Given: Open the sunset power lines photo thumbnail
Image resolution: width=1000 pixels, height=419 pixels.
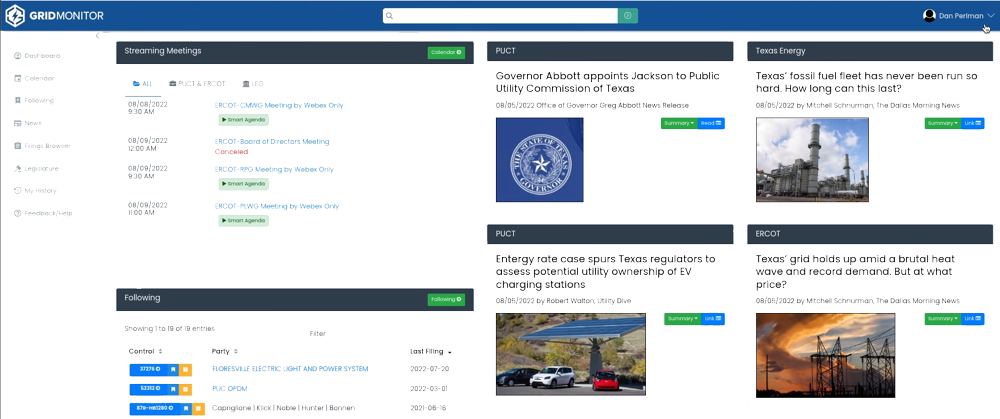Looking at the screenshot, I should (825, 355).
